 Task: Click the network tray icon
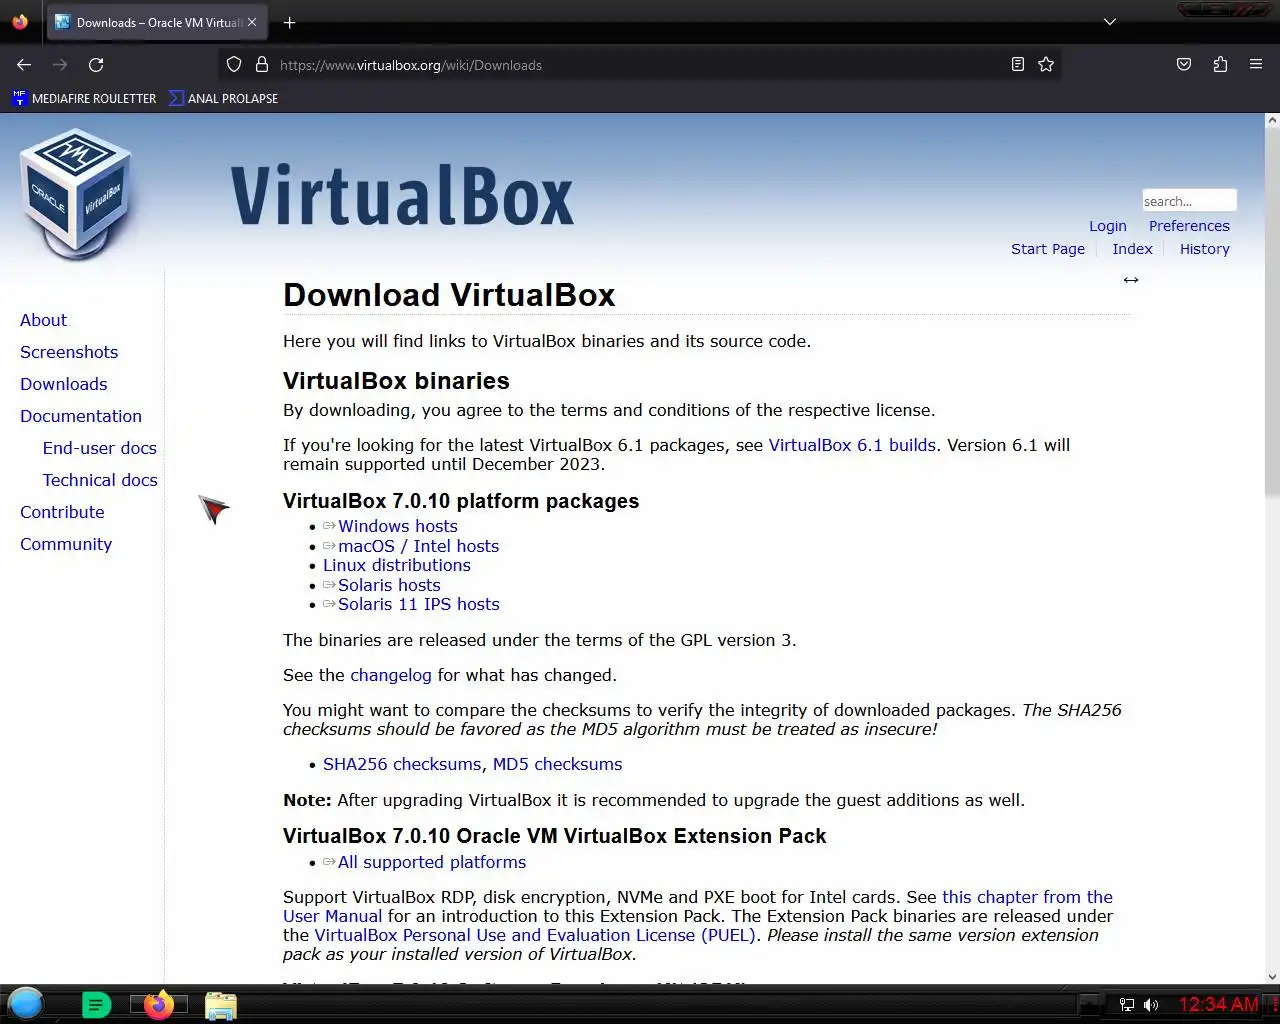click(1127, 1005)
